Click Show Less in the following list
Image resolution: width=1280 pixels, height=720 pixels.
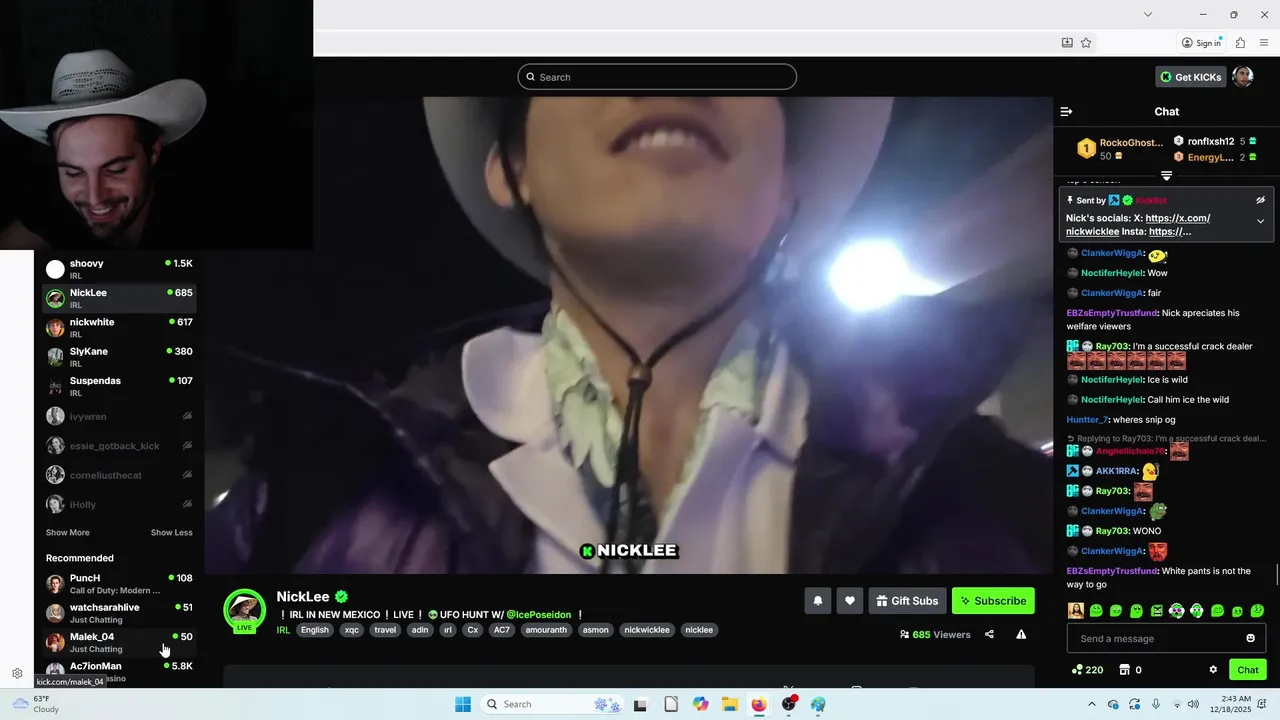172,533
